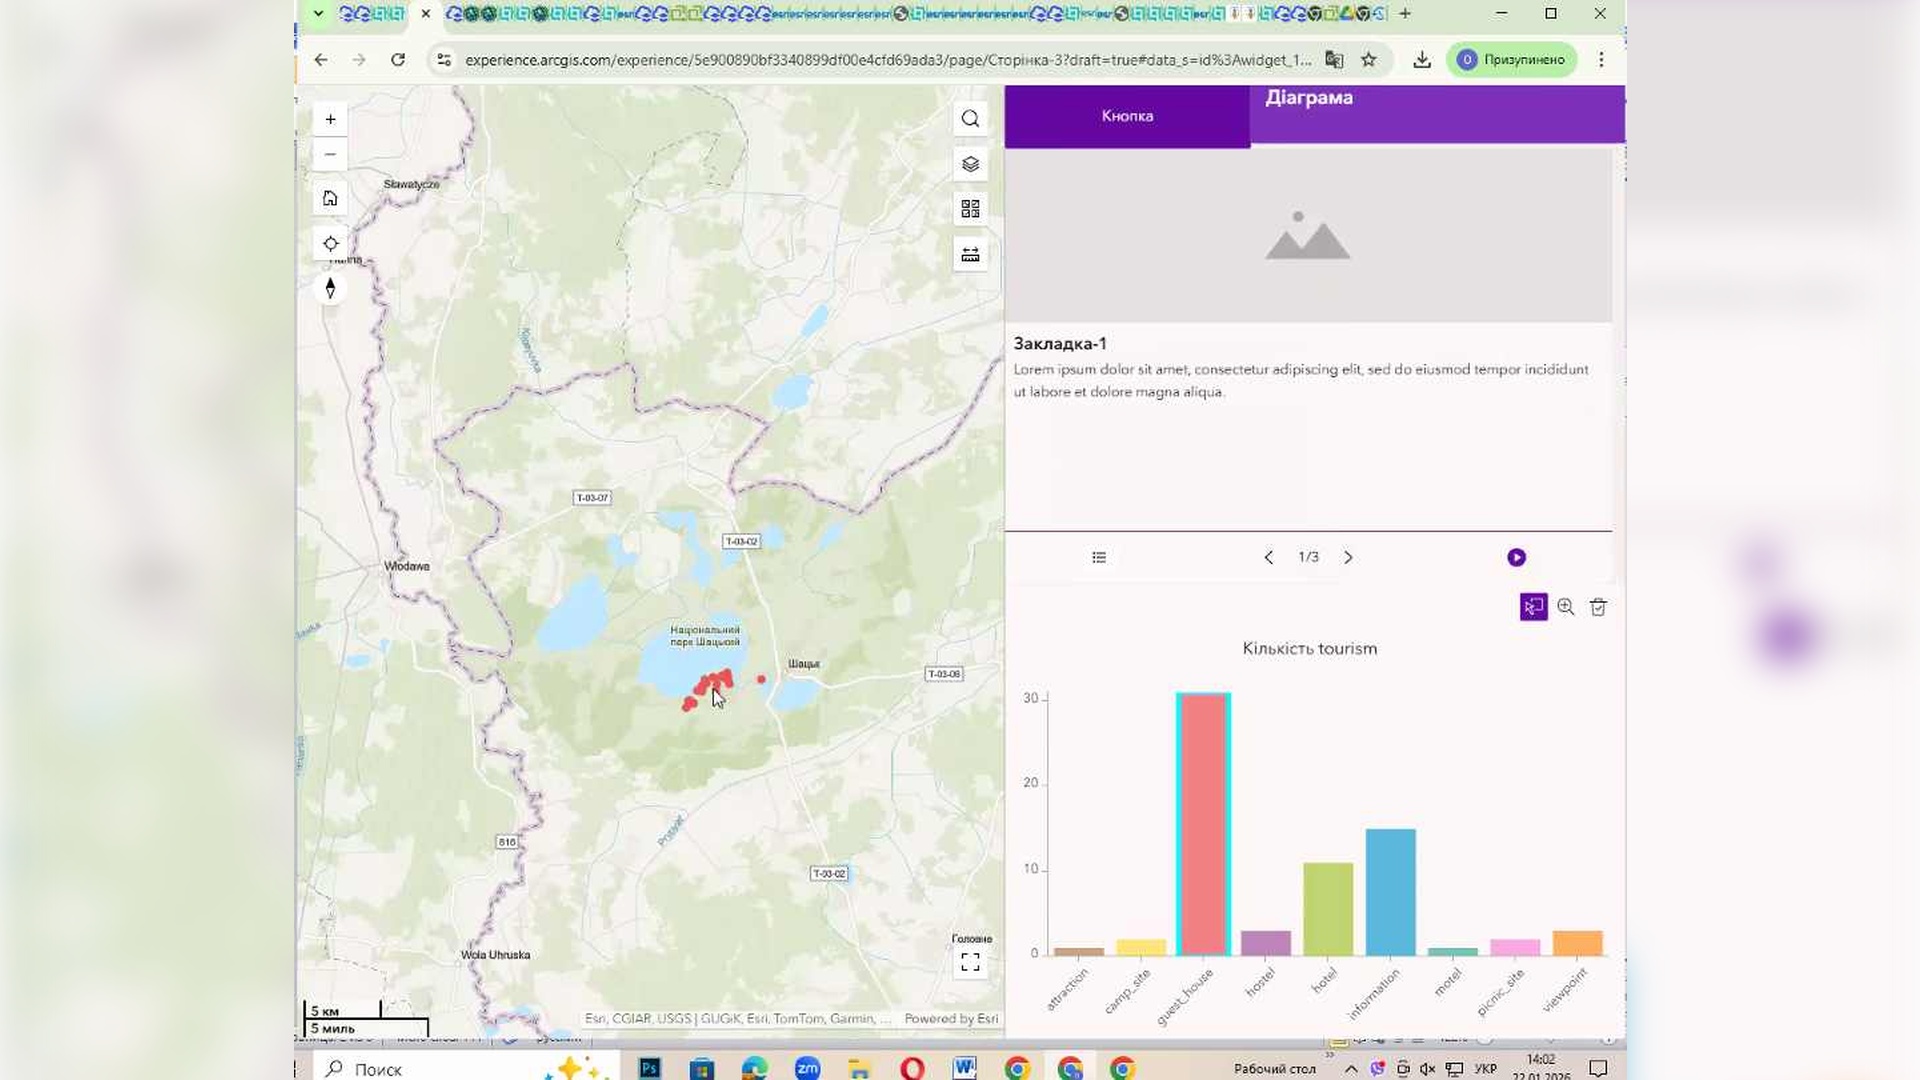
Task: Clear the chart selection with trash icon
Action: [x=1598, y=607]
